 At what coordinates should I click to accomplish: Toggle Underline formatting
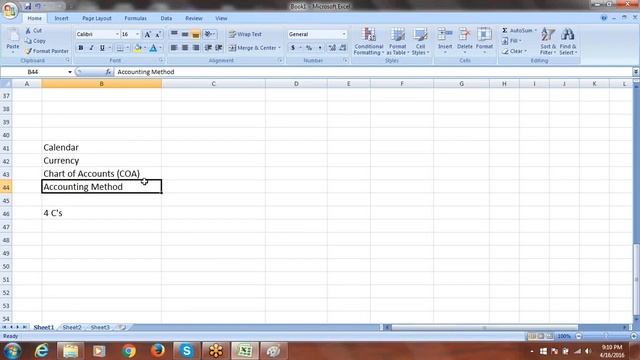102,48
